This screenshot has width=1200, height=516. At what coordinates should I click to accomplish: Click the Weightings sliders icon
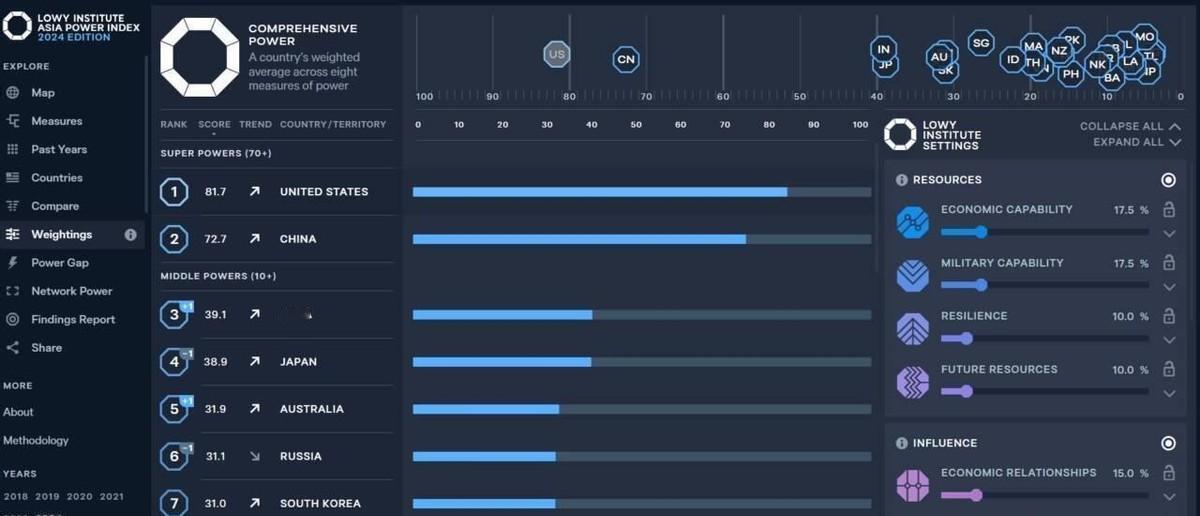point(13,234)
